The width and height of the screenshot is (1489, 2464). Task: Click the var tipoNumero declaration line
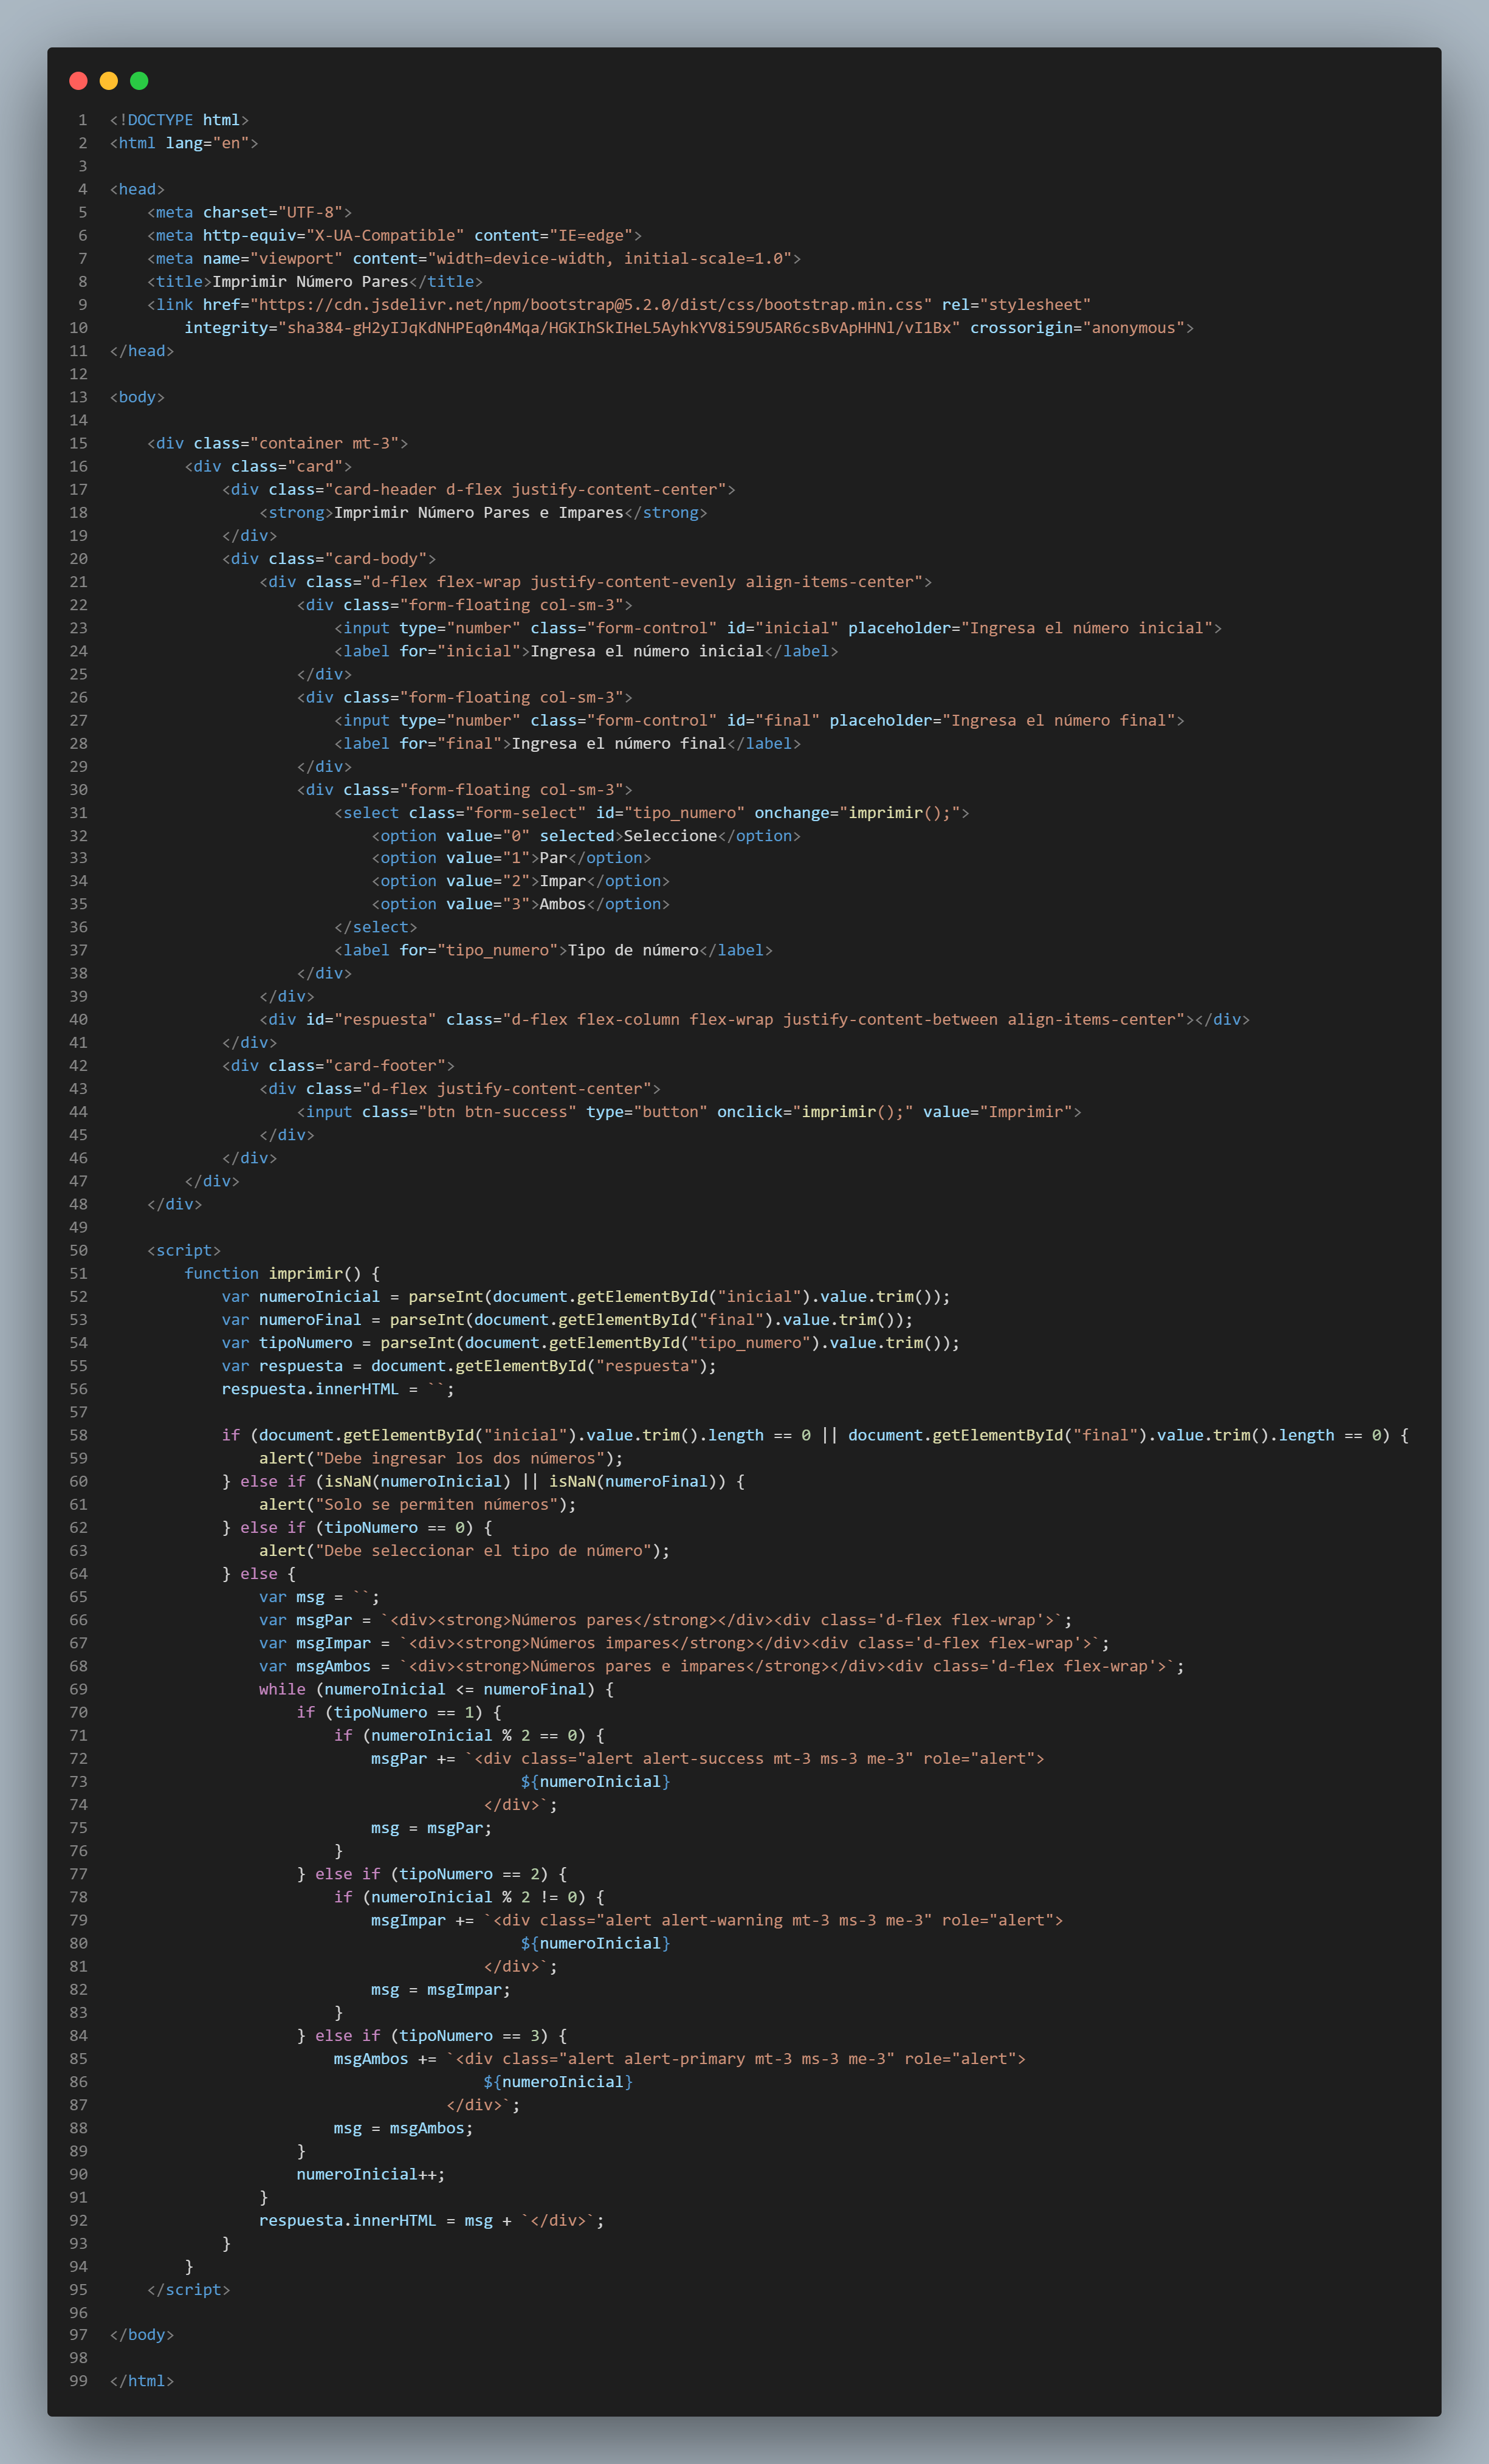pos(591,1342)
